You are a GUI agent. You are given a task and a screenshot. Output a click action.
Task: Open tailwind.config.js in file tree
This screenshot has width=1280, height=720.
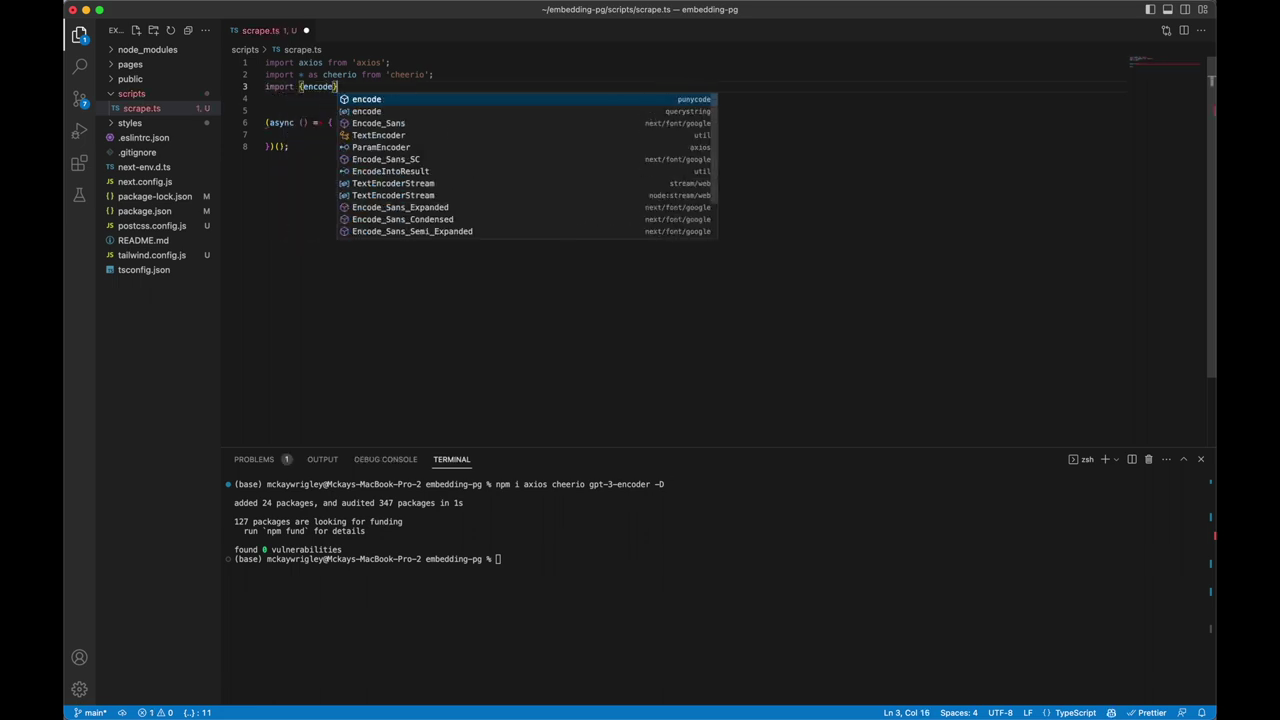(x=152, y=255)
